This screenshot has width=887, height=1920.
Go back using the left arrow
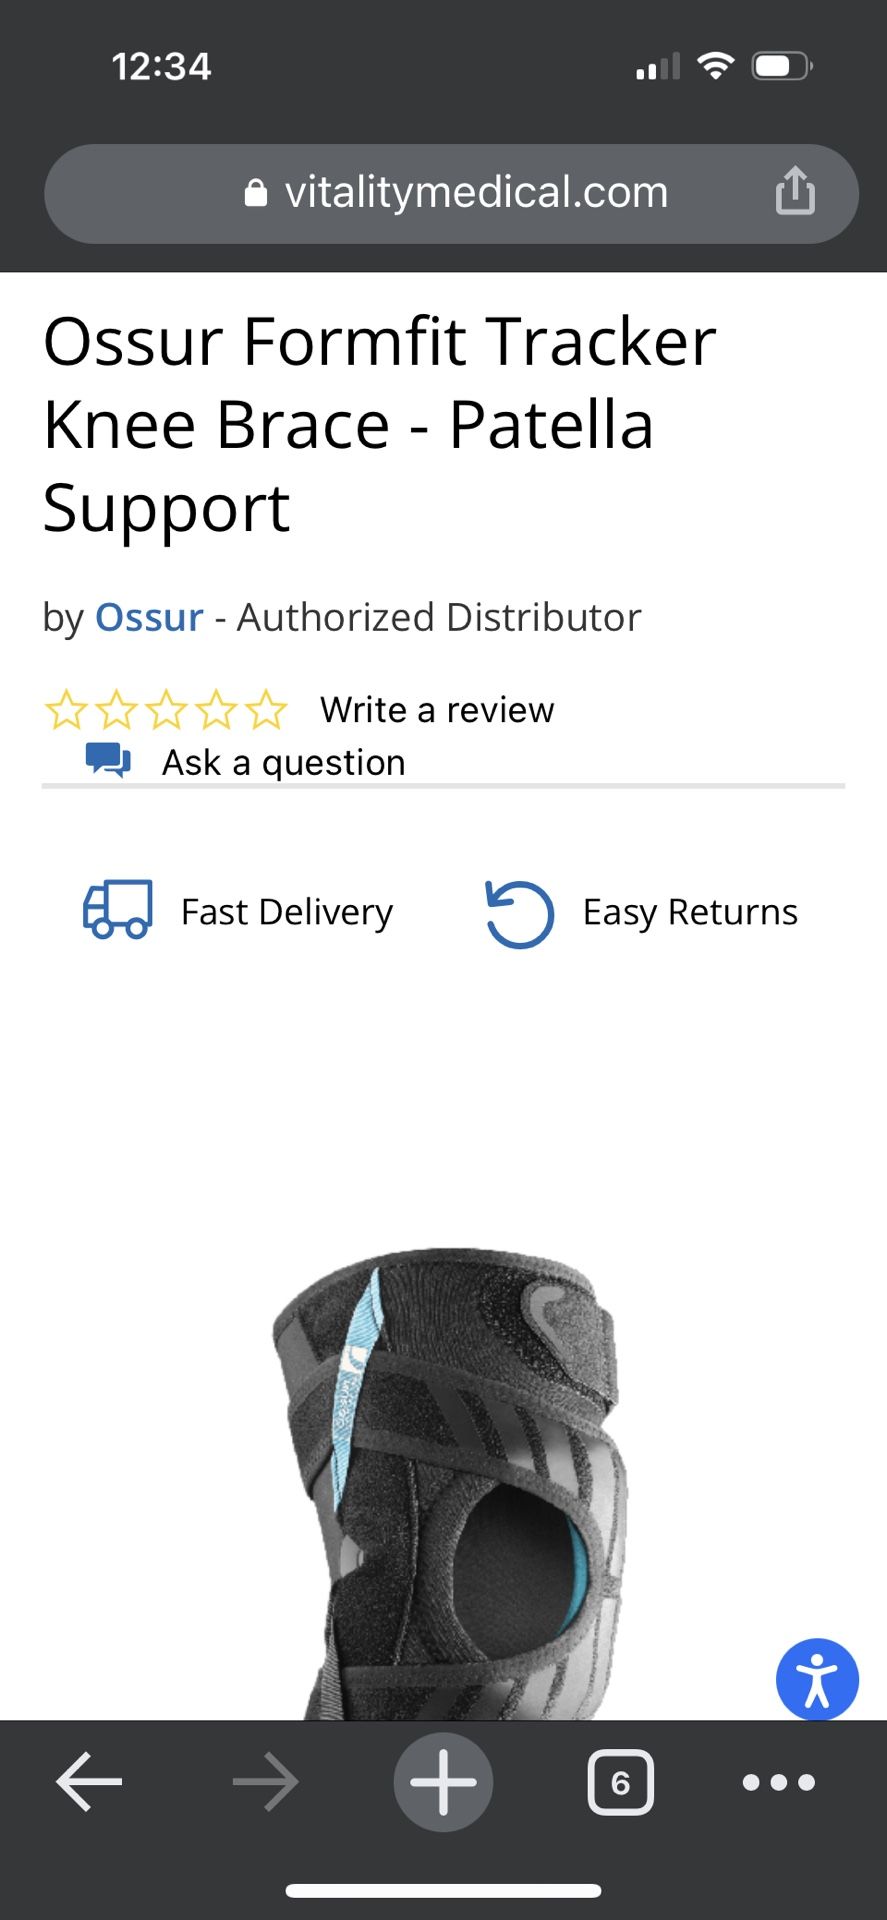pos(89,1781)
